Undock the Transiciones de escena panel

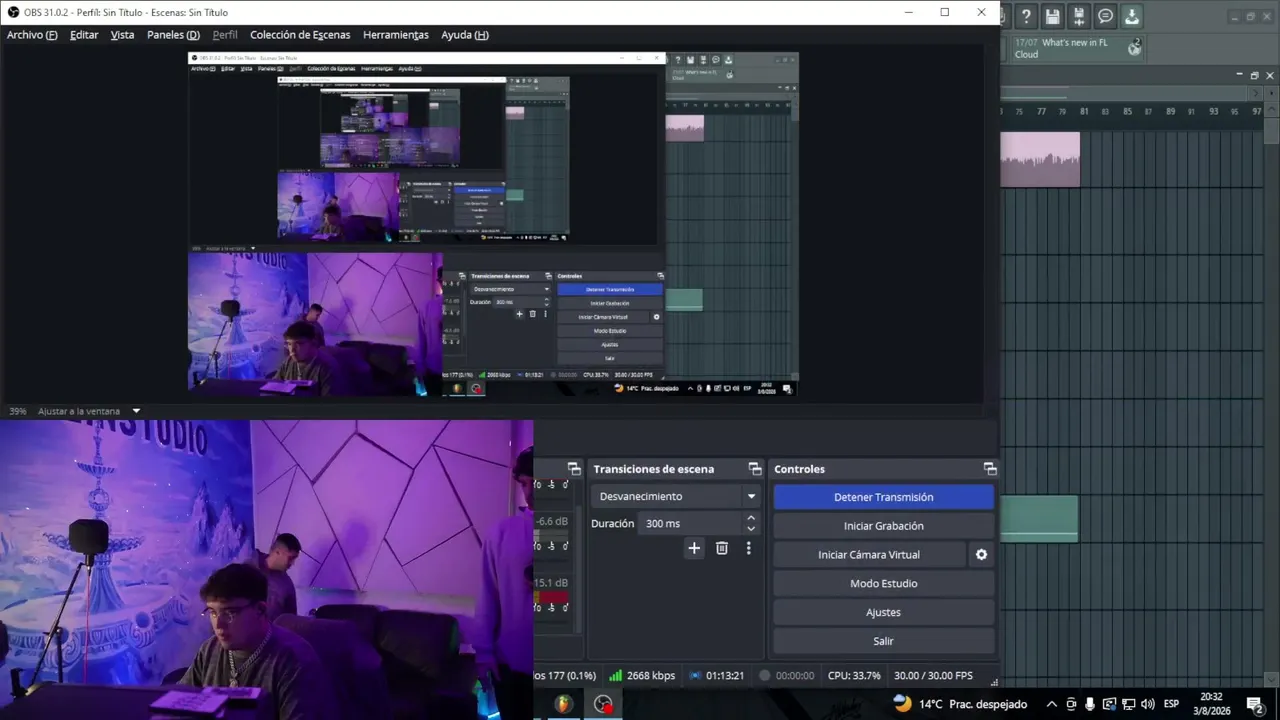click(x=755, y=469)
